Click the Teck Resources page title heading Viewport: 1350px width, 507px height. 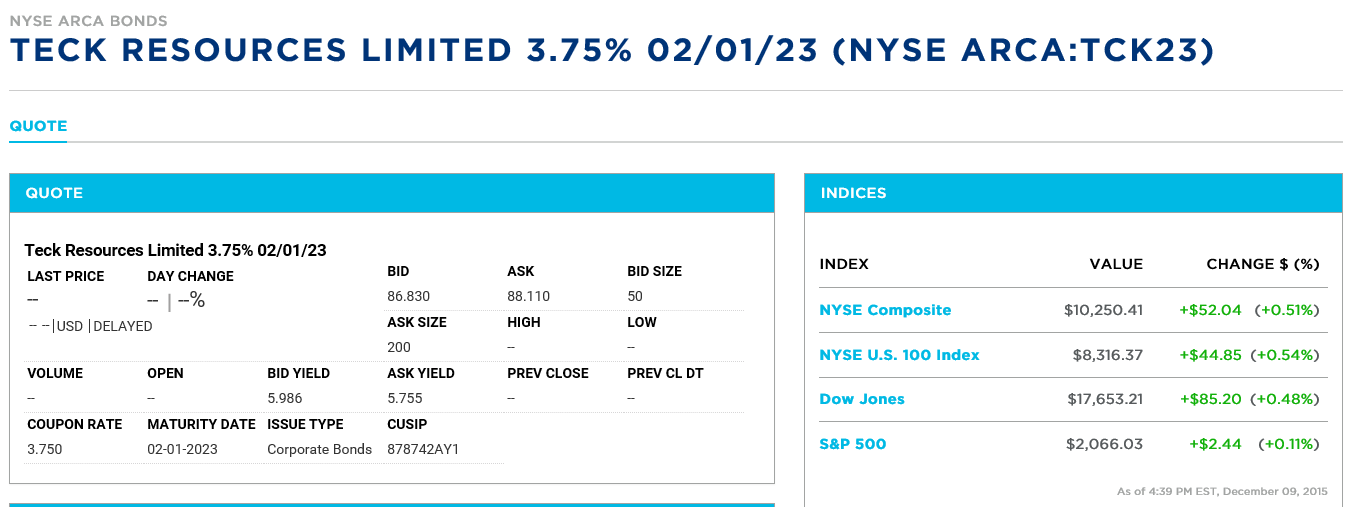pyautogui.click(x=611, y=50)
